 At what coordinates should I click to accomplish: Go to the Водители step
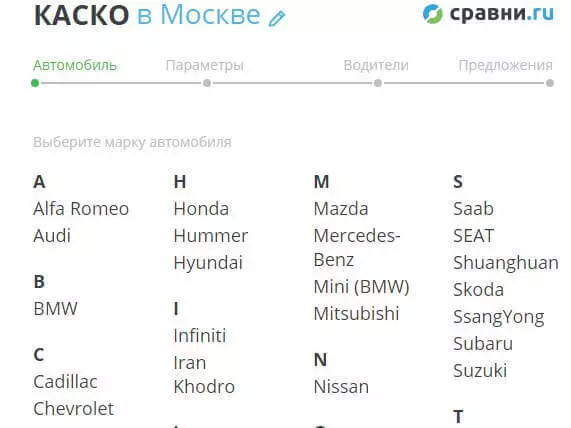point(376,66)
